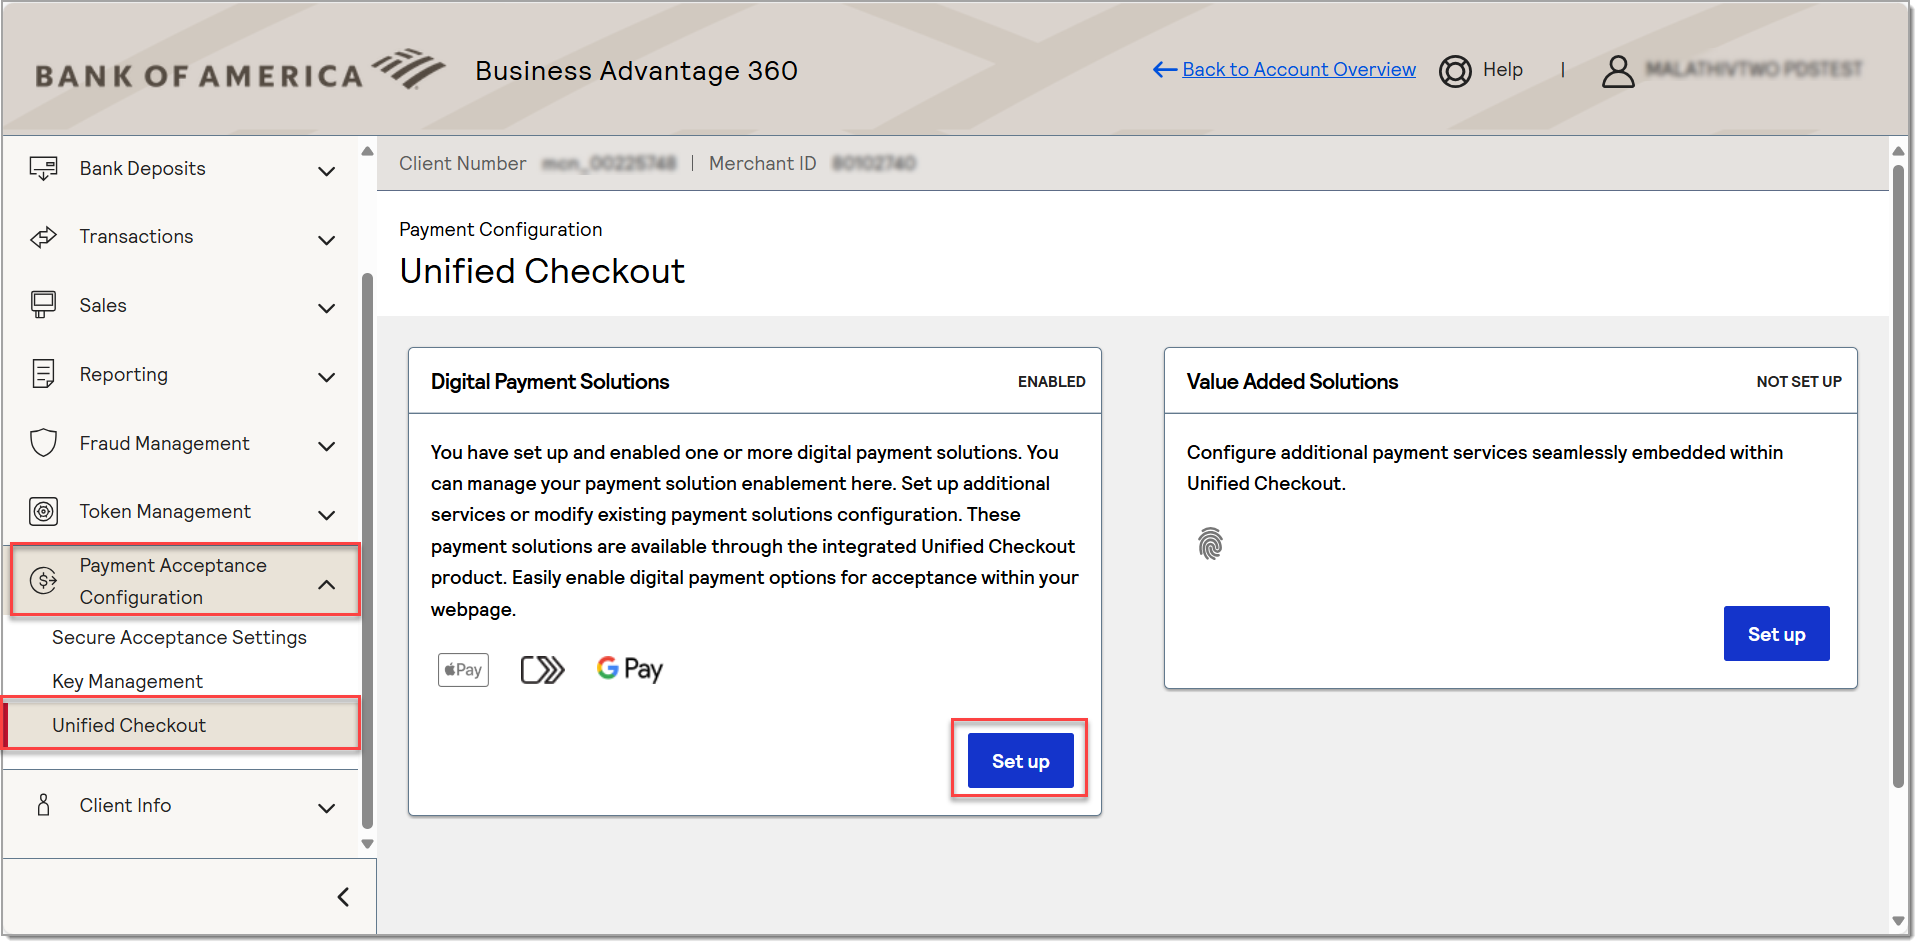Viewport: 1920px width, 946px height.
Task: Click Set up for Digital Payment Solutions
Action: (x=1020, y=761)
